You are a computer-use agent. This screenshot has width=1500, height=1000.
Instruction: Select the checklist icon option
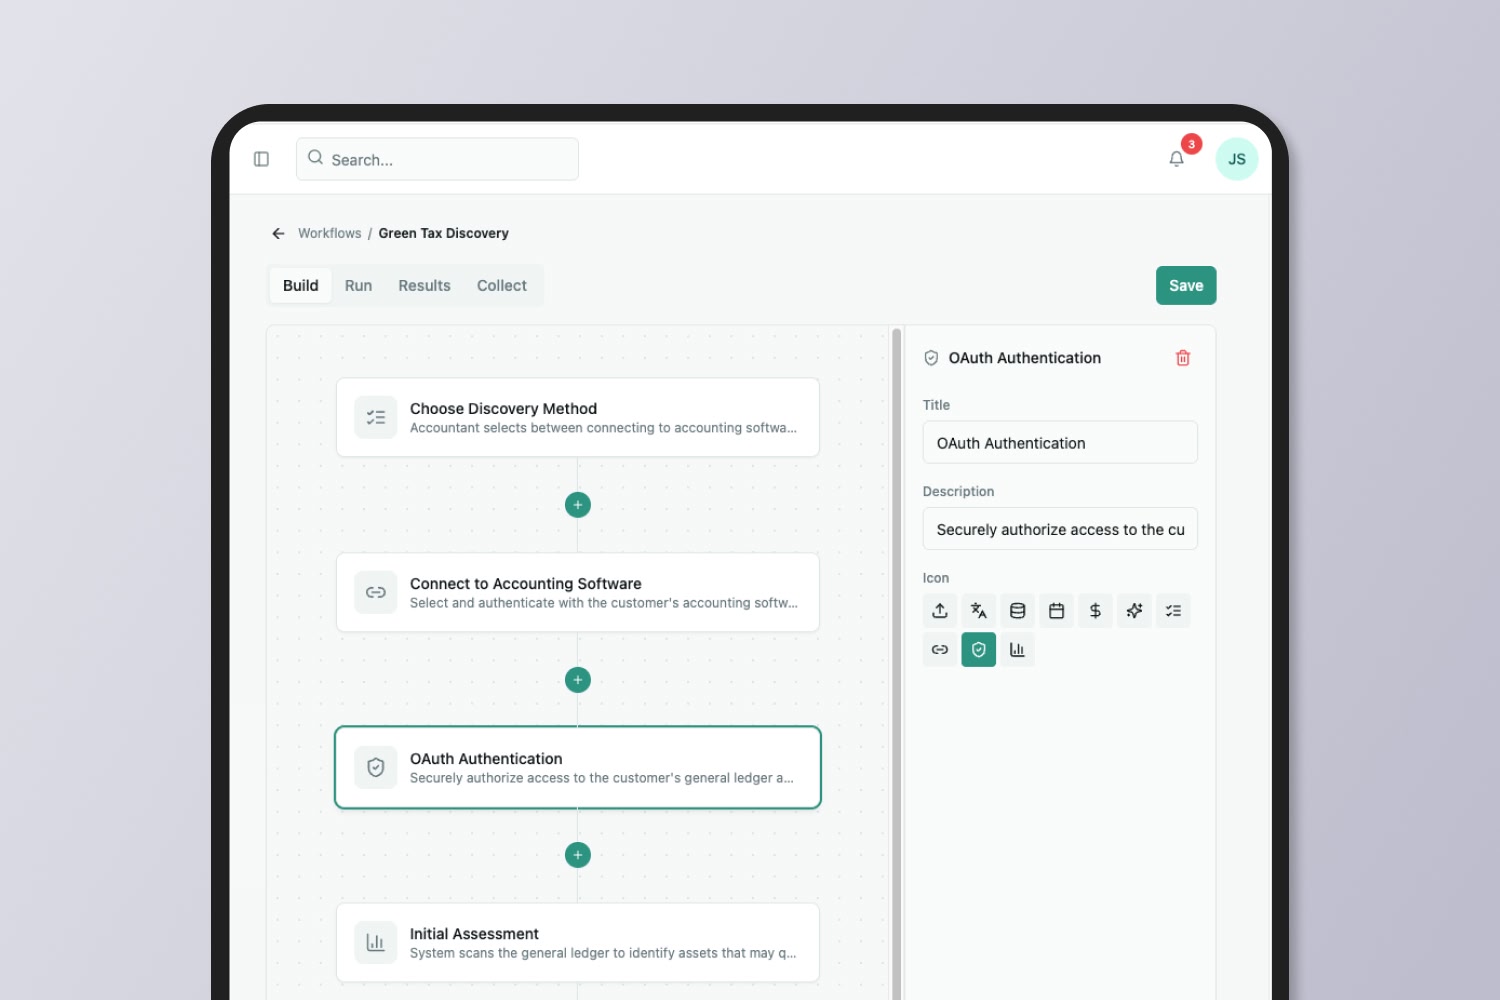pos(1173,610)
